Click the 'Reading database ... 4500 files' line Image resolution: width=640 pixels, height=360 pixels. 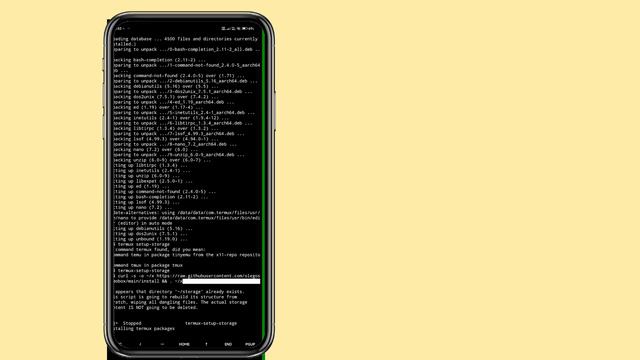[x=186, y=39]
